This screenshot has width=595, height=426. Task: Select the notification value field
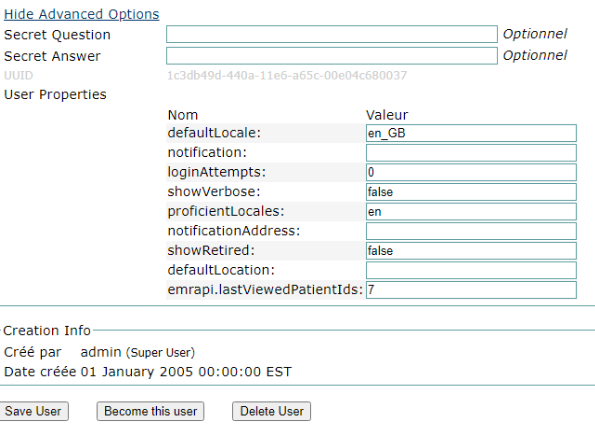[x=471, y=153]
